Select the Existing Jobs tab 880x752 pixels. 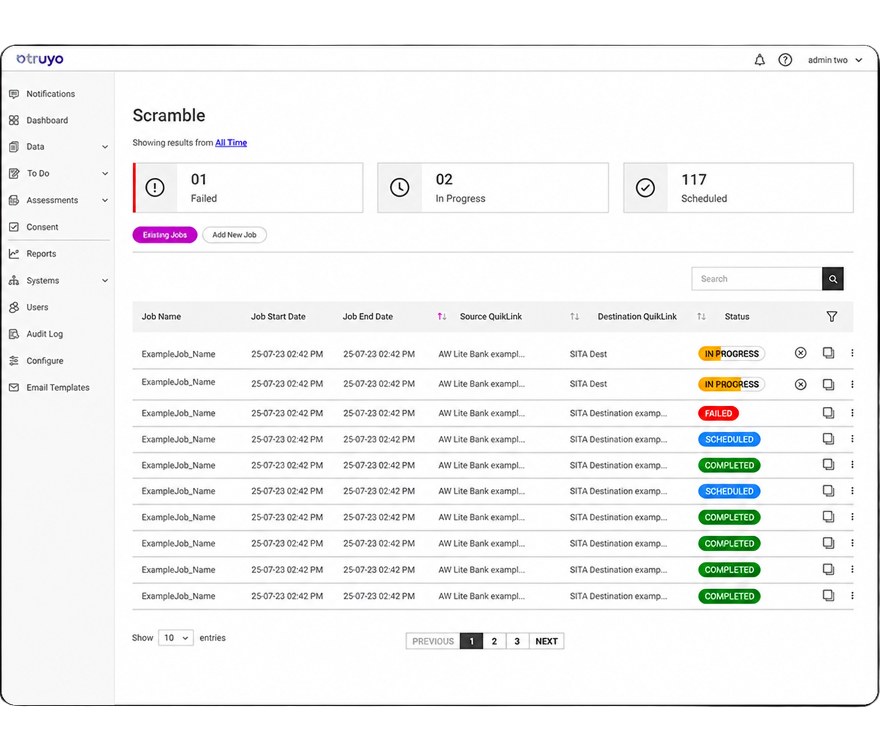click(165, 235)
